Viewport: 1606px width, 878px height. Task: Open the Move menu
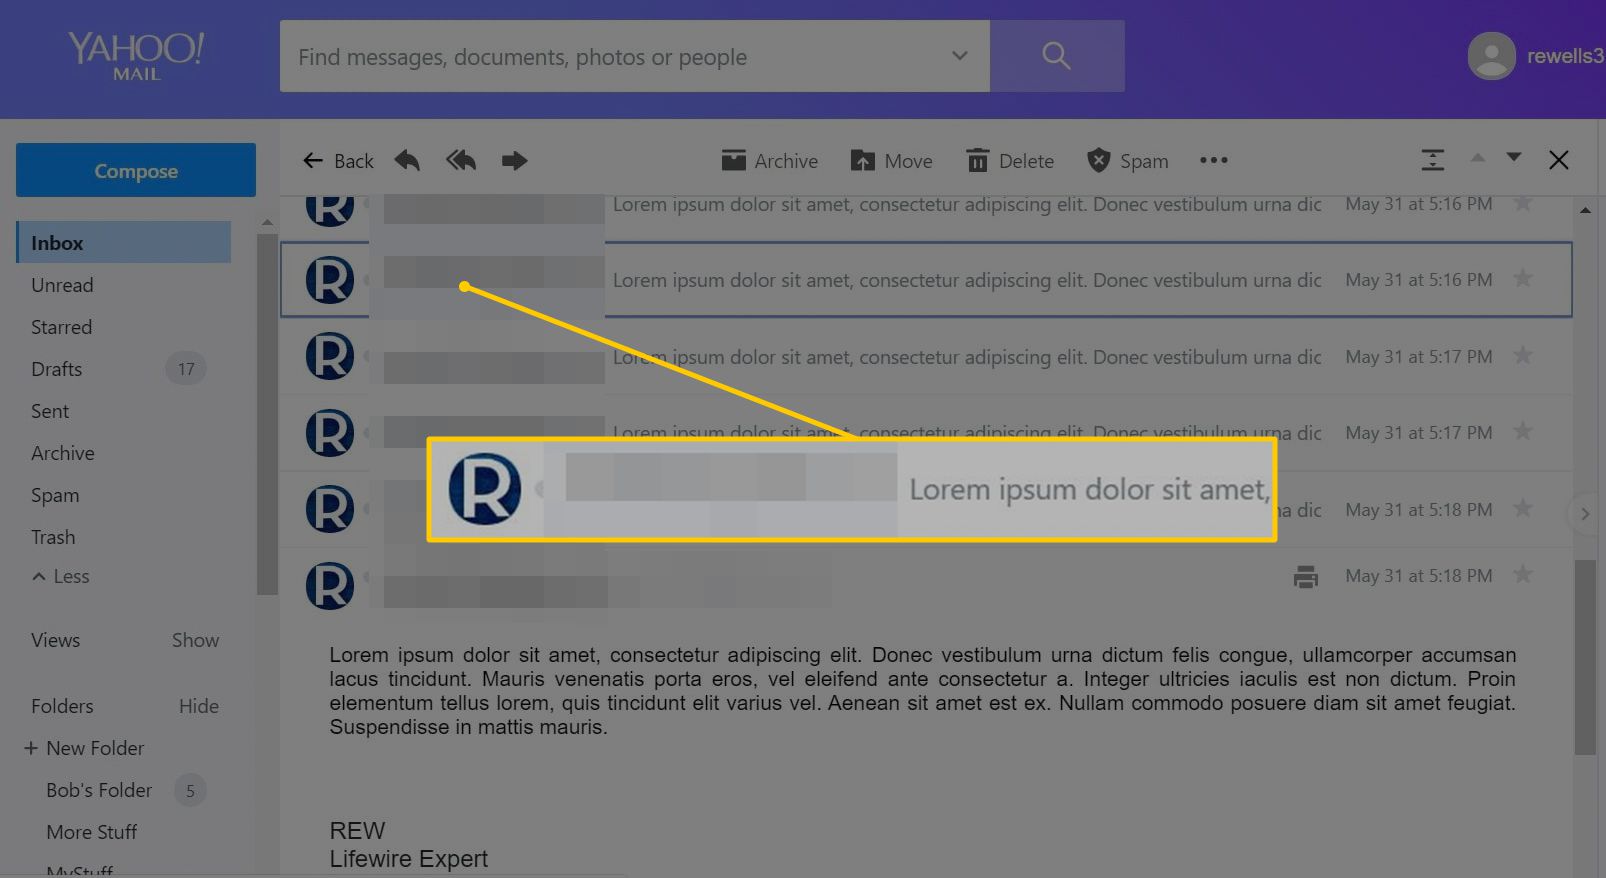[x=891, y=161]
